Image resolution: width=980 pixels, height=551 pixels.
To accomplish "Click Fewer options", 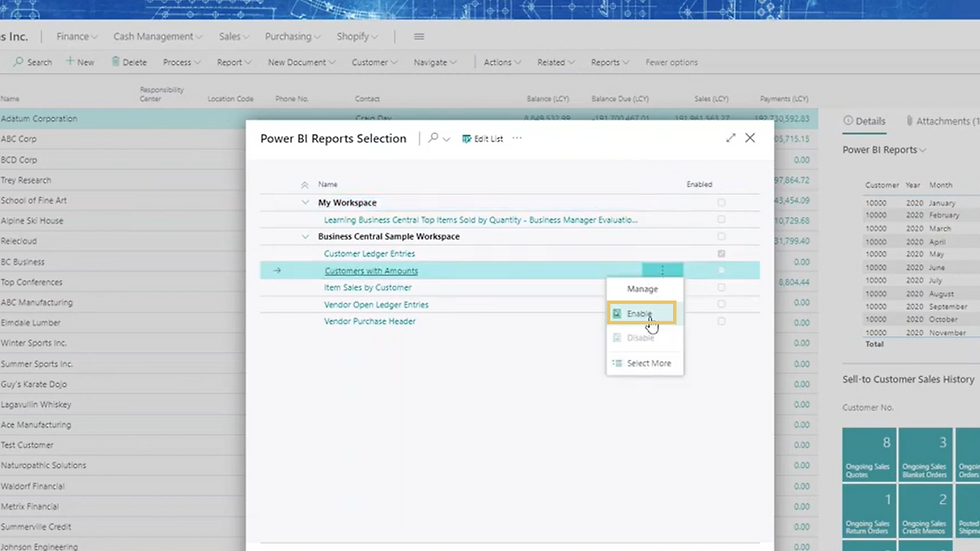I will coord(671,62).
